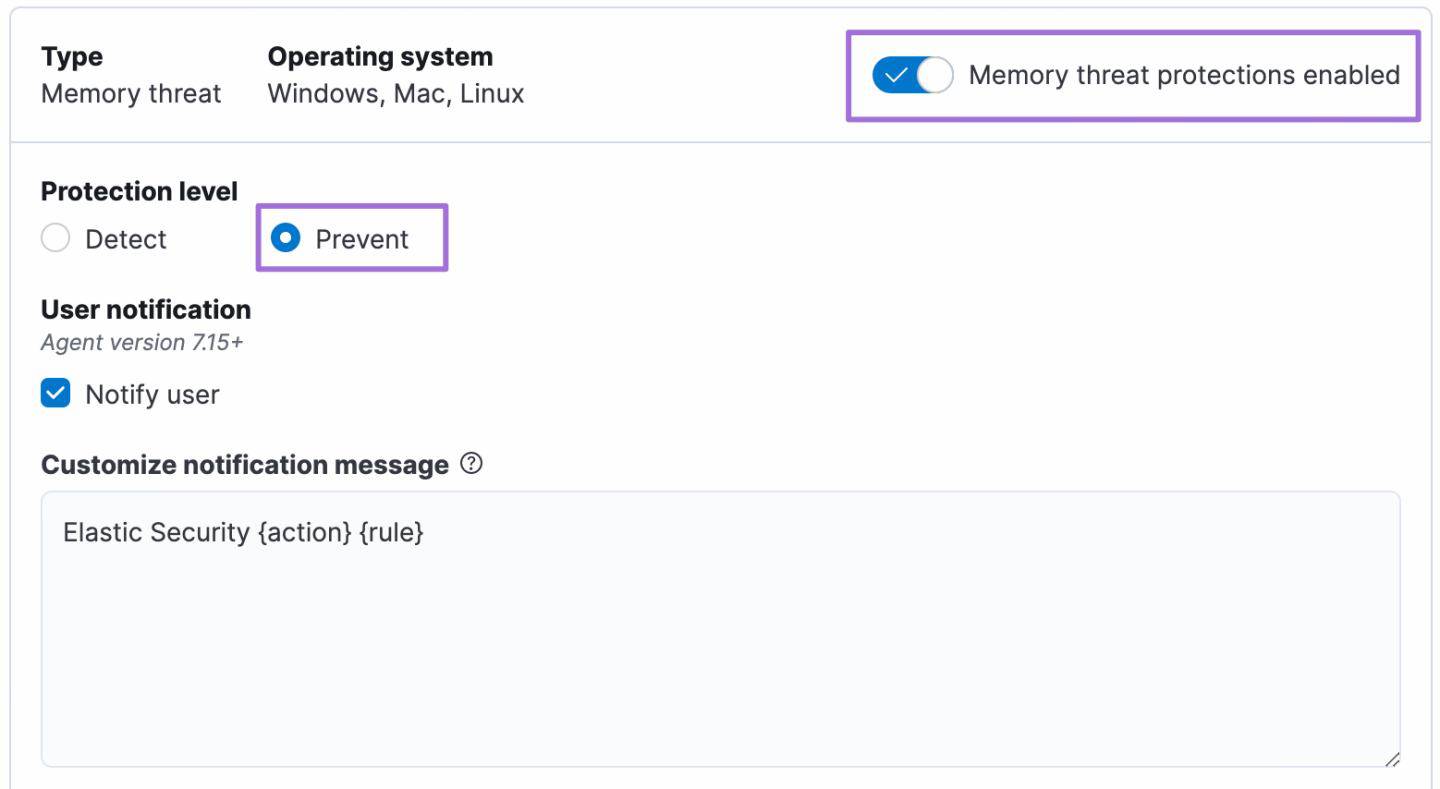Screen dimensions: 1440x789
Task: Click the 'Memory threat protections enabled' label
Action: point(1184,76)
